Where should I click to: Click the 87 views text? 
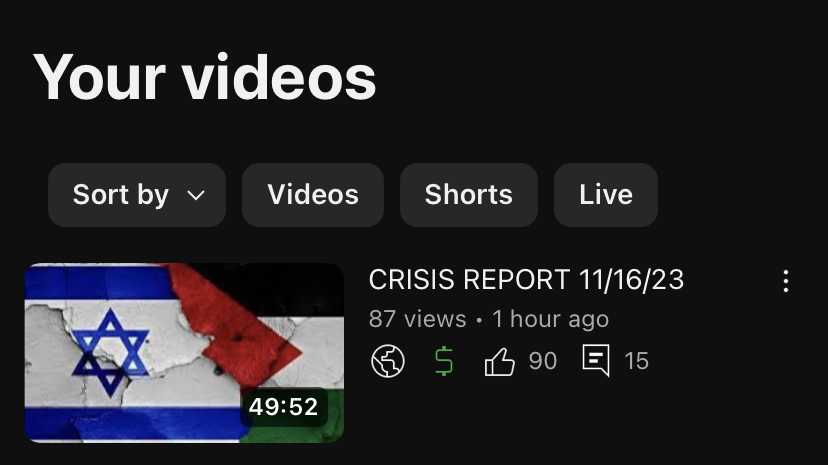click(417, 319)
